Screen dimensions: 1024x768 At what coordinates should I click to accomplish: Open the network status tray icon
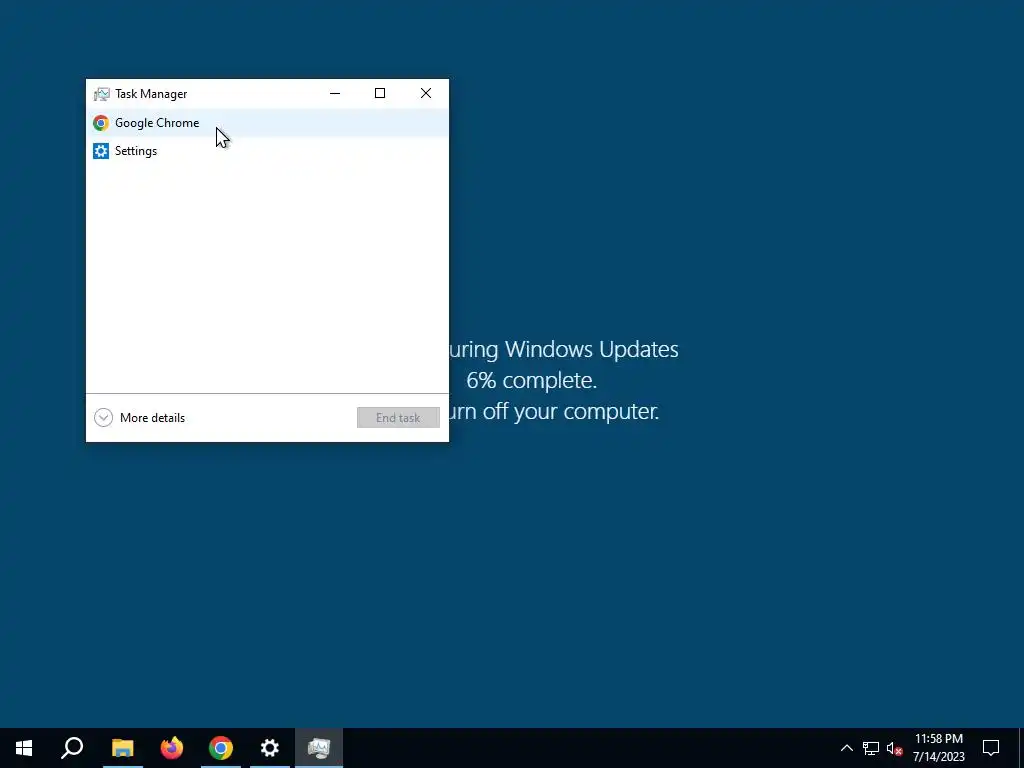pos(871,748)
